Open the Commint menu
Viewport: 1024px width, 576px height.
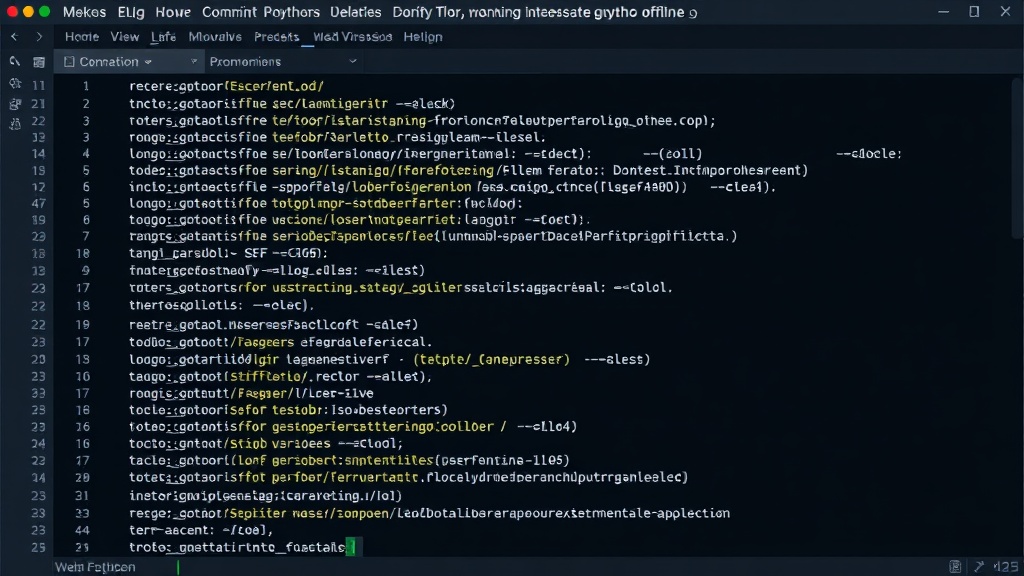click(x=229, y=12)
